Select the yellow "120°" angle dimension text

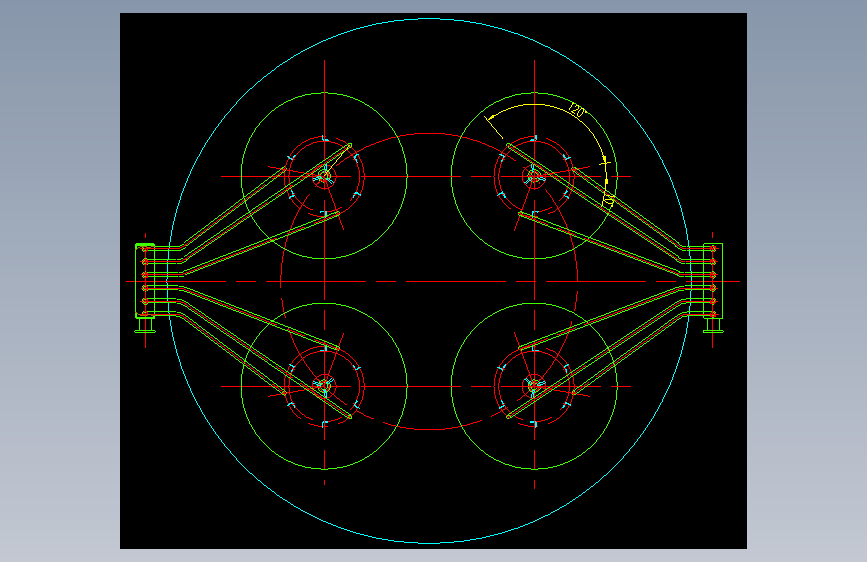(x=577, y=111)
